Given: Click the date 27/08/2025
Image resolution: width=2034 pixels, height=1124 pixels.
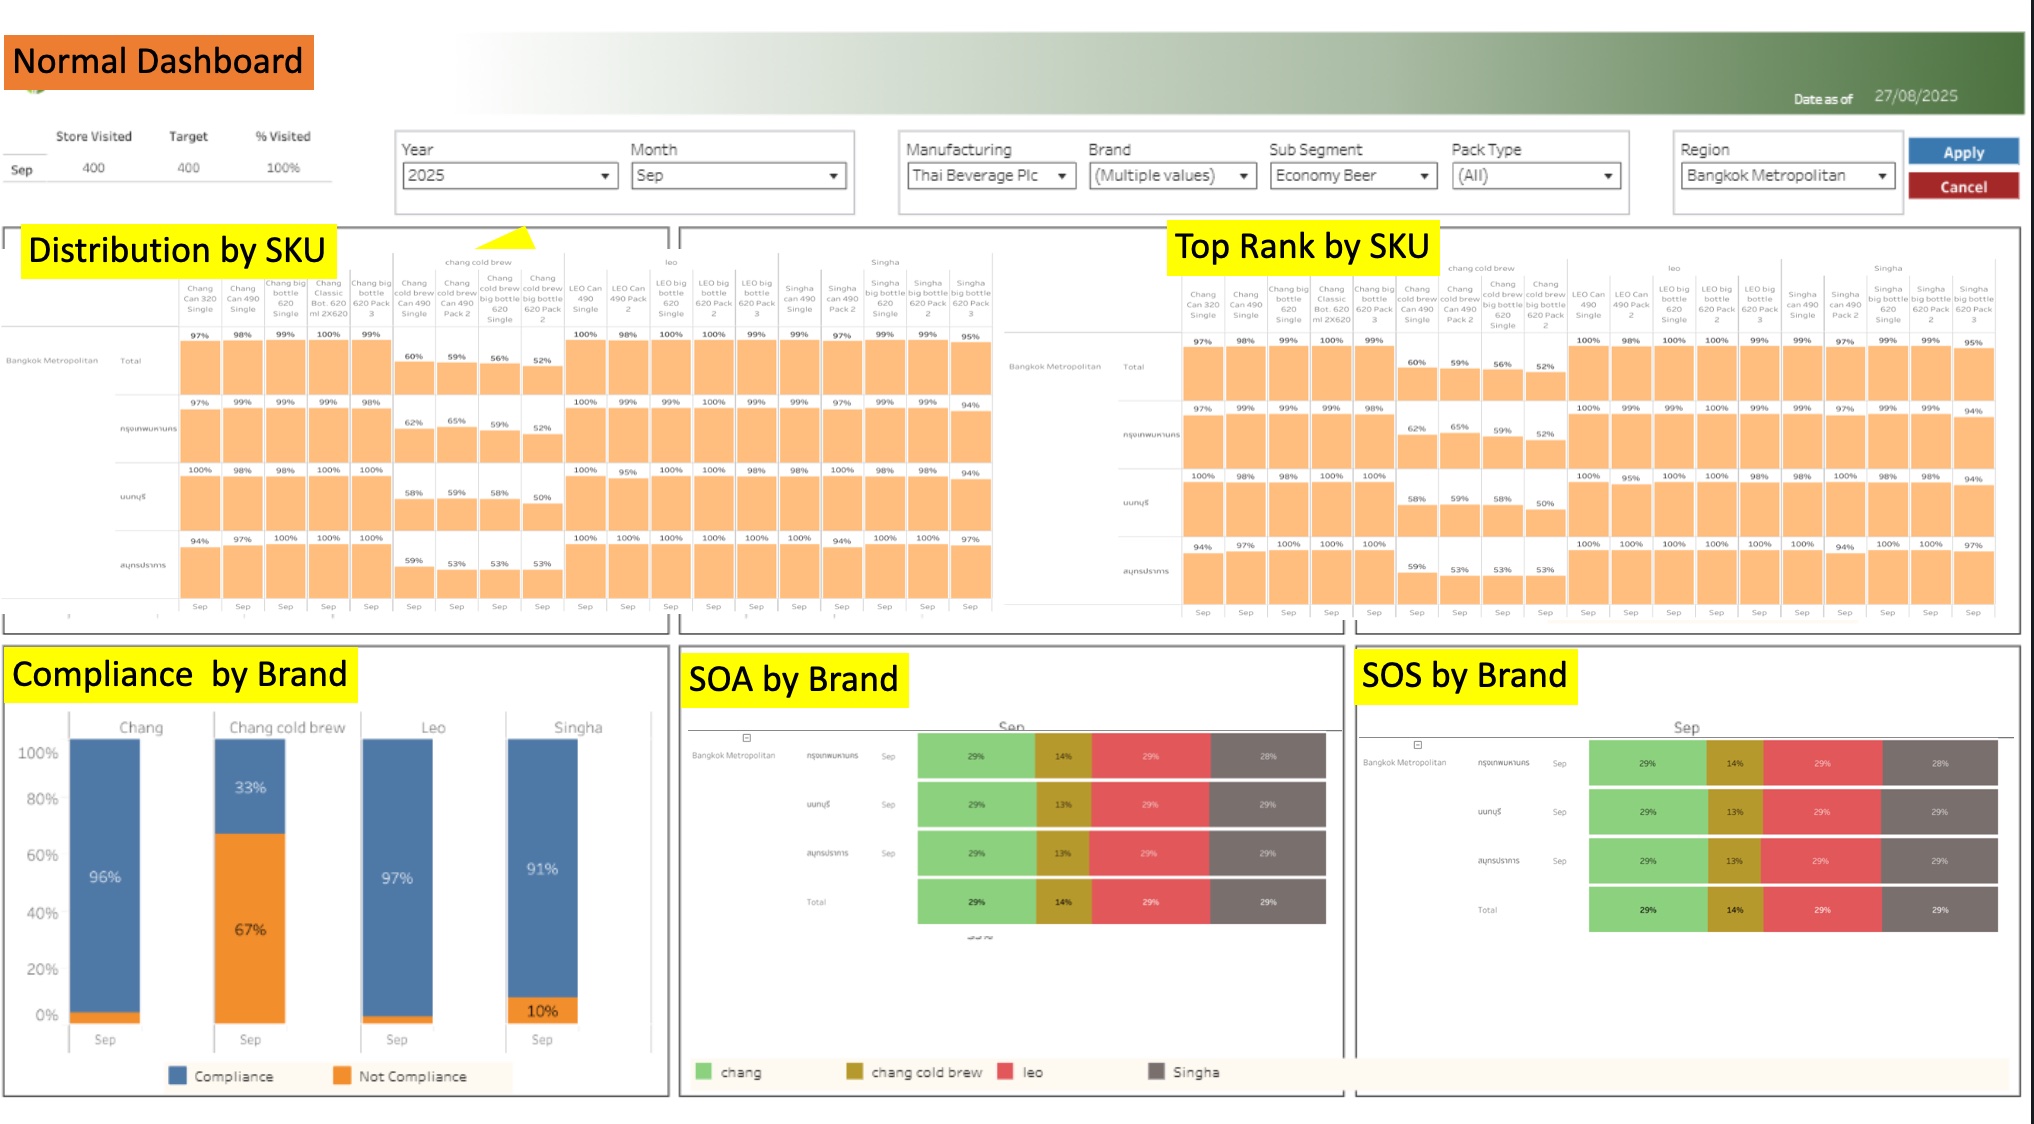Looking at the screenshot, I should point(1916,96).
